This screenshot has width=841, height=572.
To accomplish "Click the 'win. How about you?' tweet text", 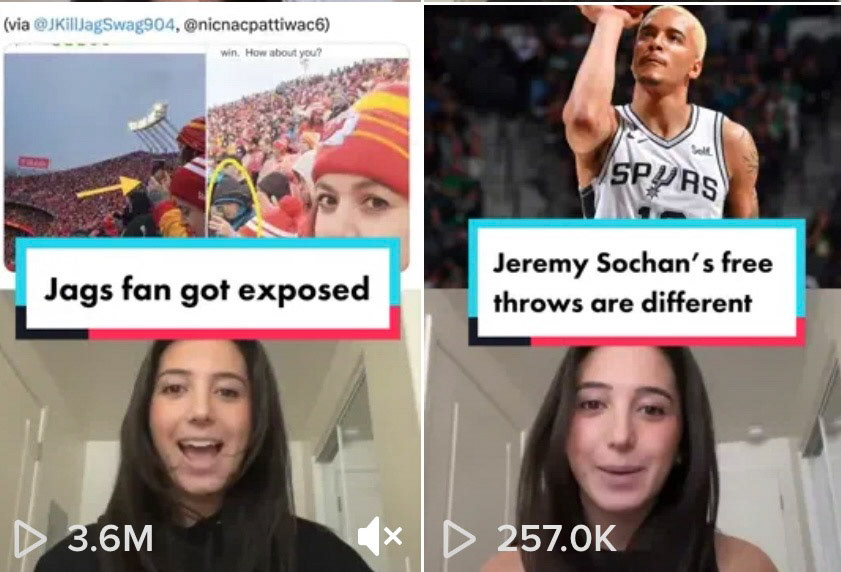I will tap(271, 53).
